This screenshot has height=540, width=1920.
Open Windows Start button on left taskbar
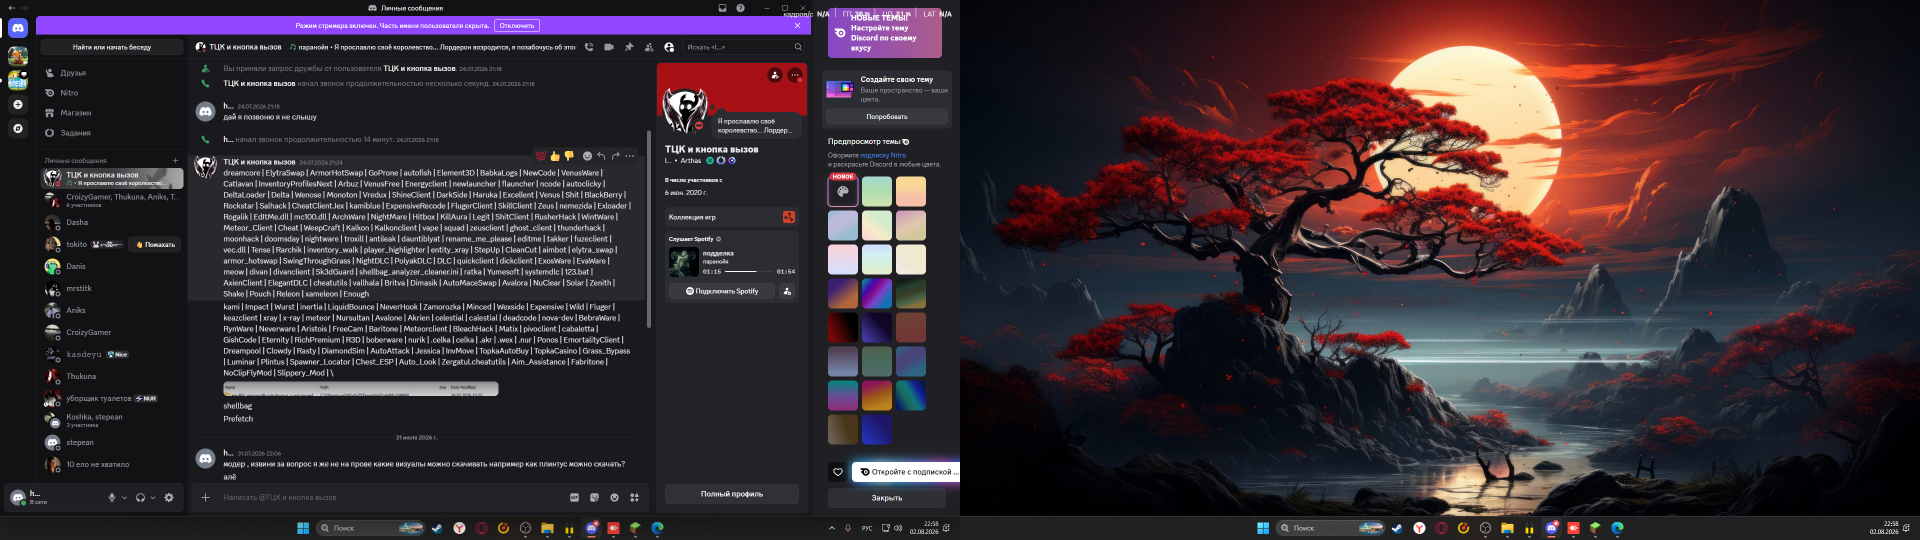[x=303, y=528]
